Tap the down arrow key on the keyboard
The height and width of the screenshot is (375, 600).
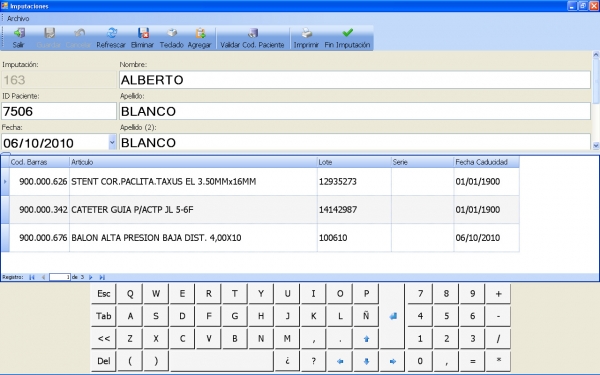coord(366,361)
